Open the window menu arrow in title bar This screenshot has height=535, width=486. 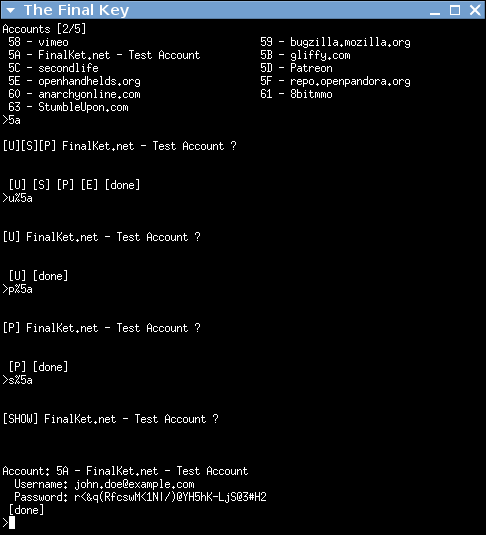[11, 10]
